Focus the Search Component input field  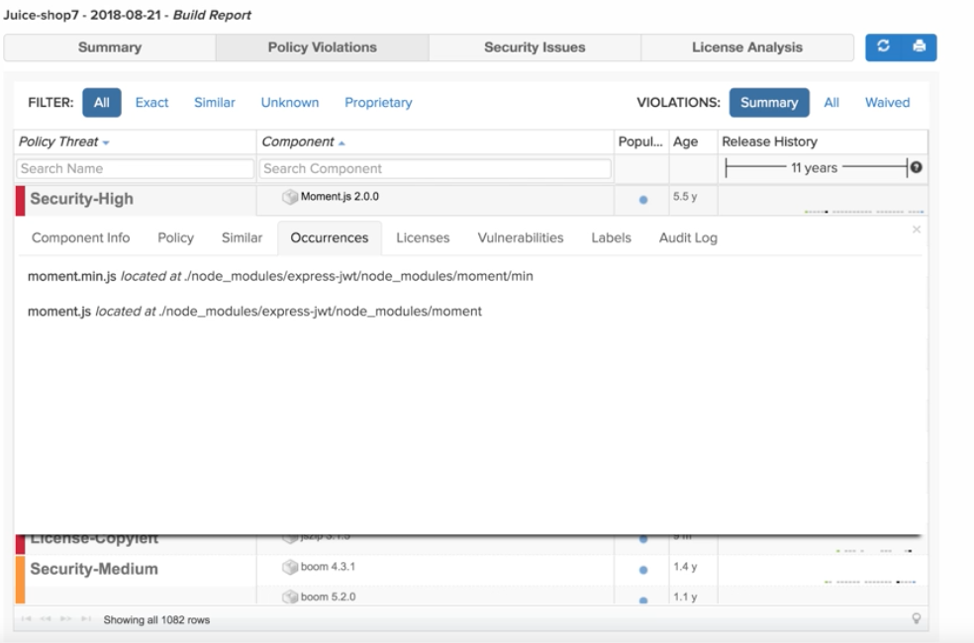tap(435, 168)
